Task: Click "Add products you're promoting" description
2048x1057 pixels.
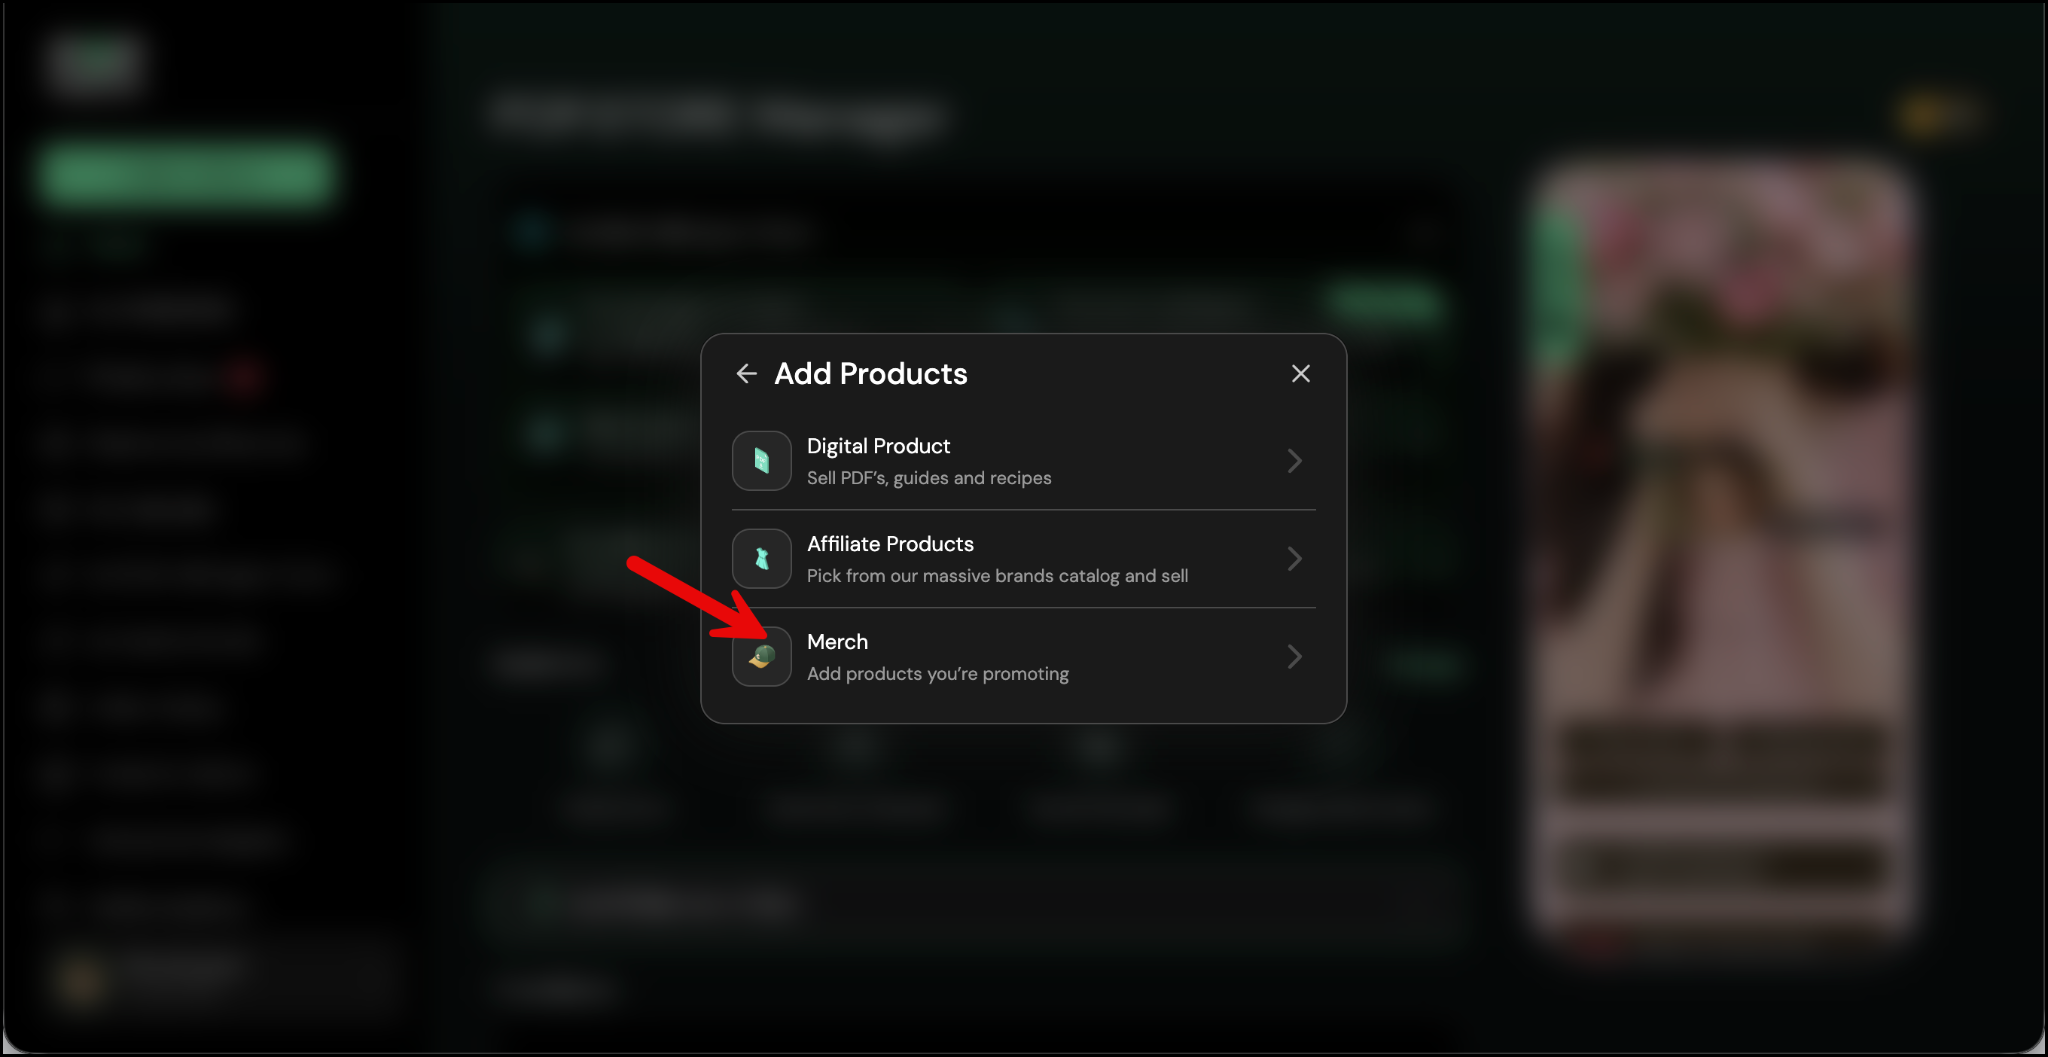Action: [x=937, y=674]
